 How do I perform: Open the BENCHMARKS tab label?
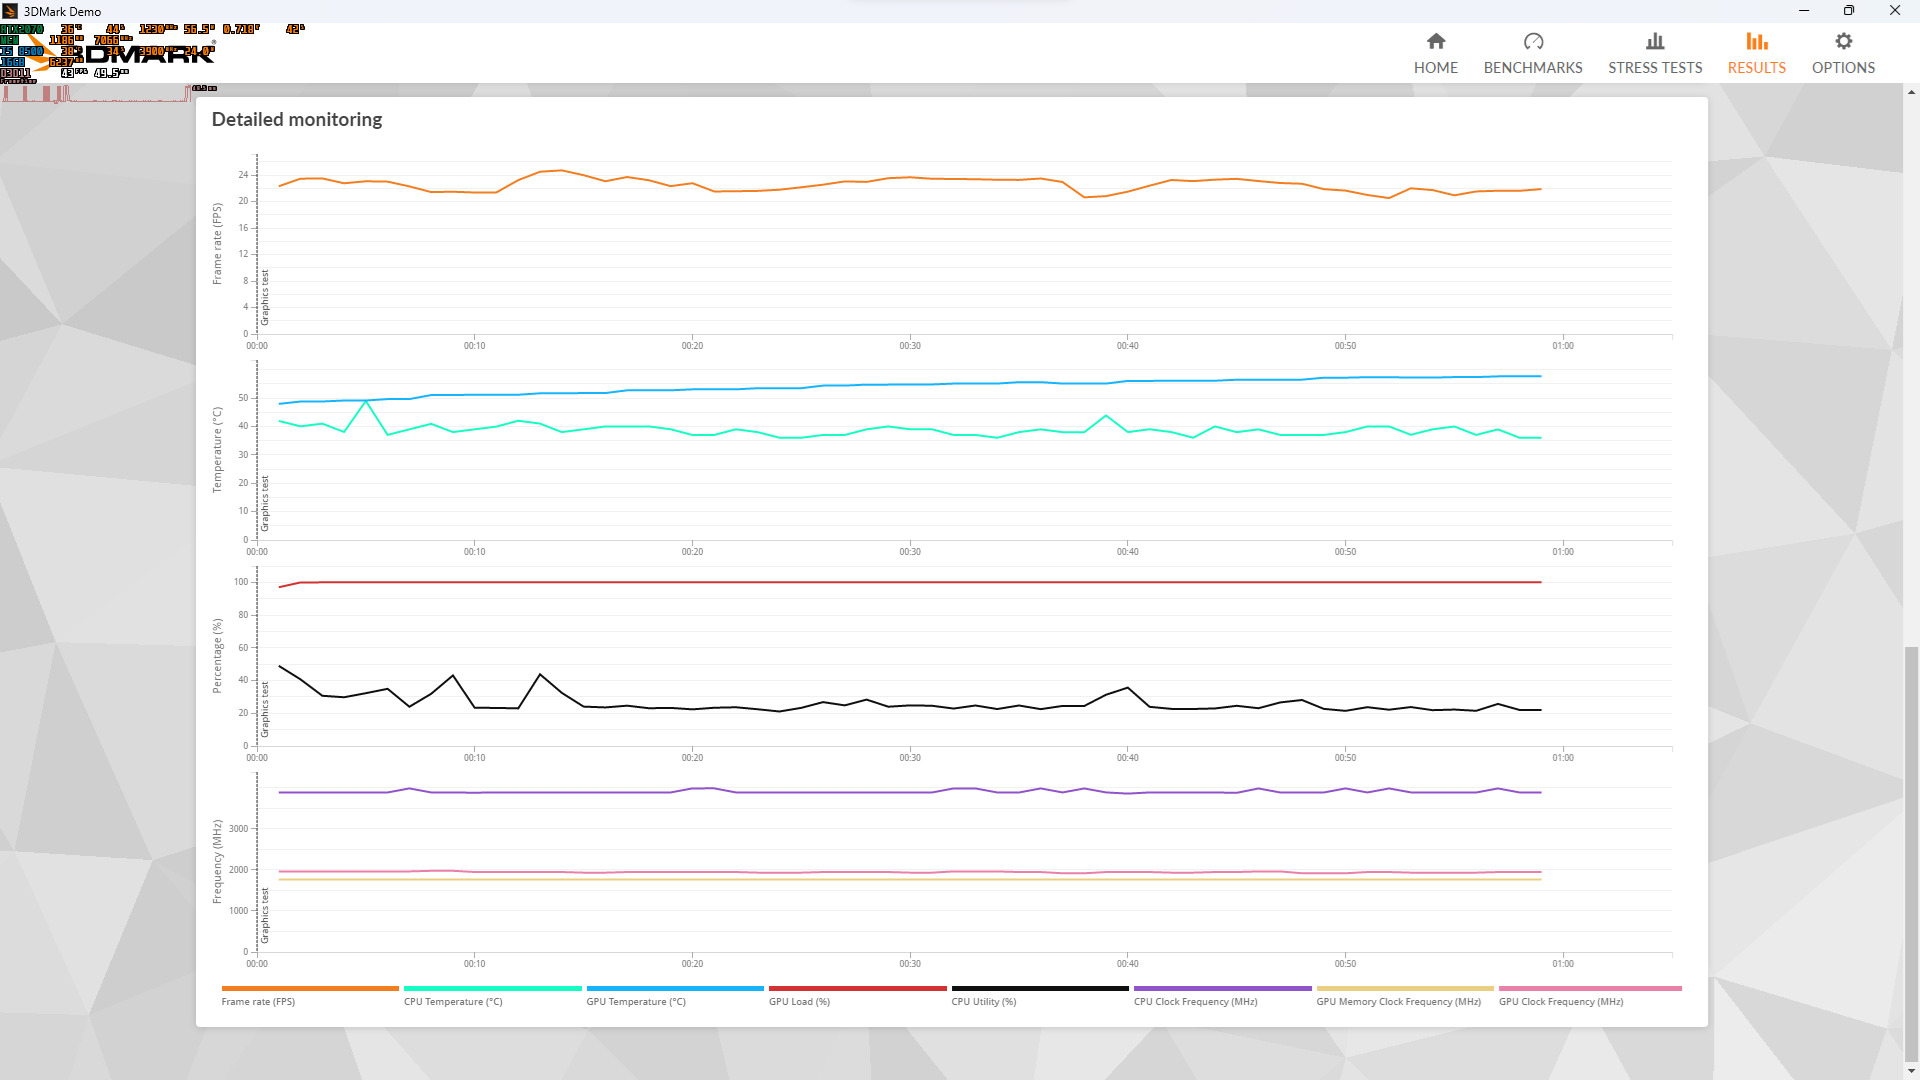click(1533, 68)
